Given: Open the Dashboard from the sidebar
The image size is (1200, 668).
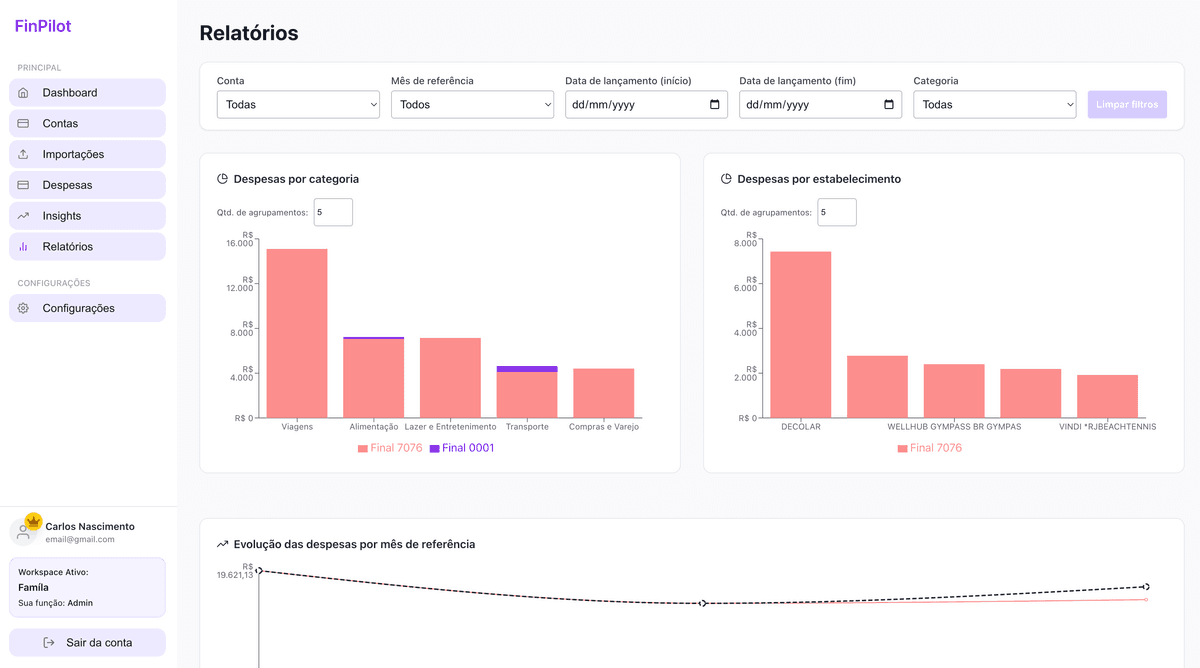Looking at the screenshot, I should tap(87, 92).
